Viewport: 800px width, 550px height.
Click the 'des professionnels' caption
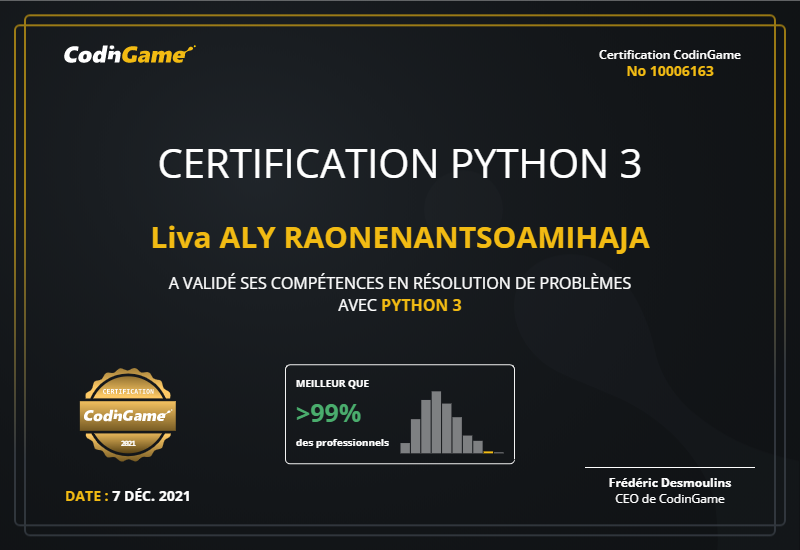pos(342,442)
